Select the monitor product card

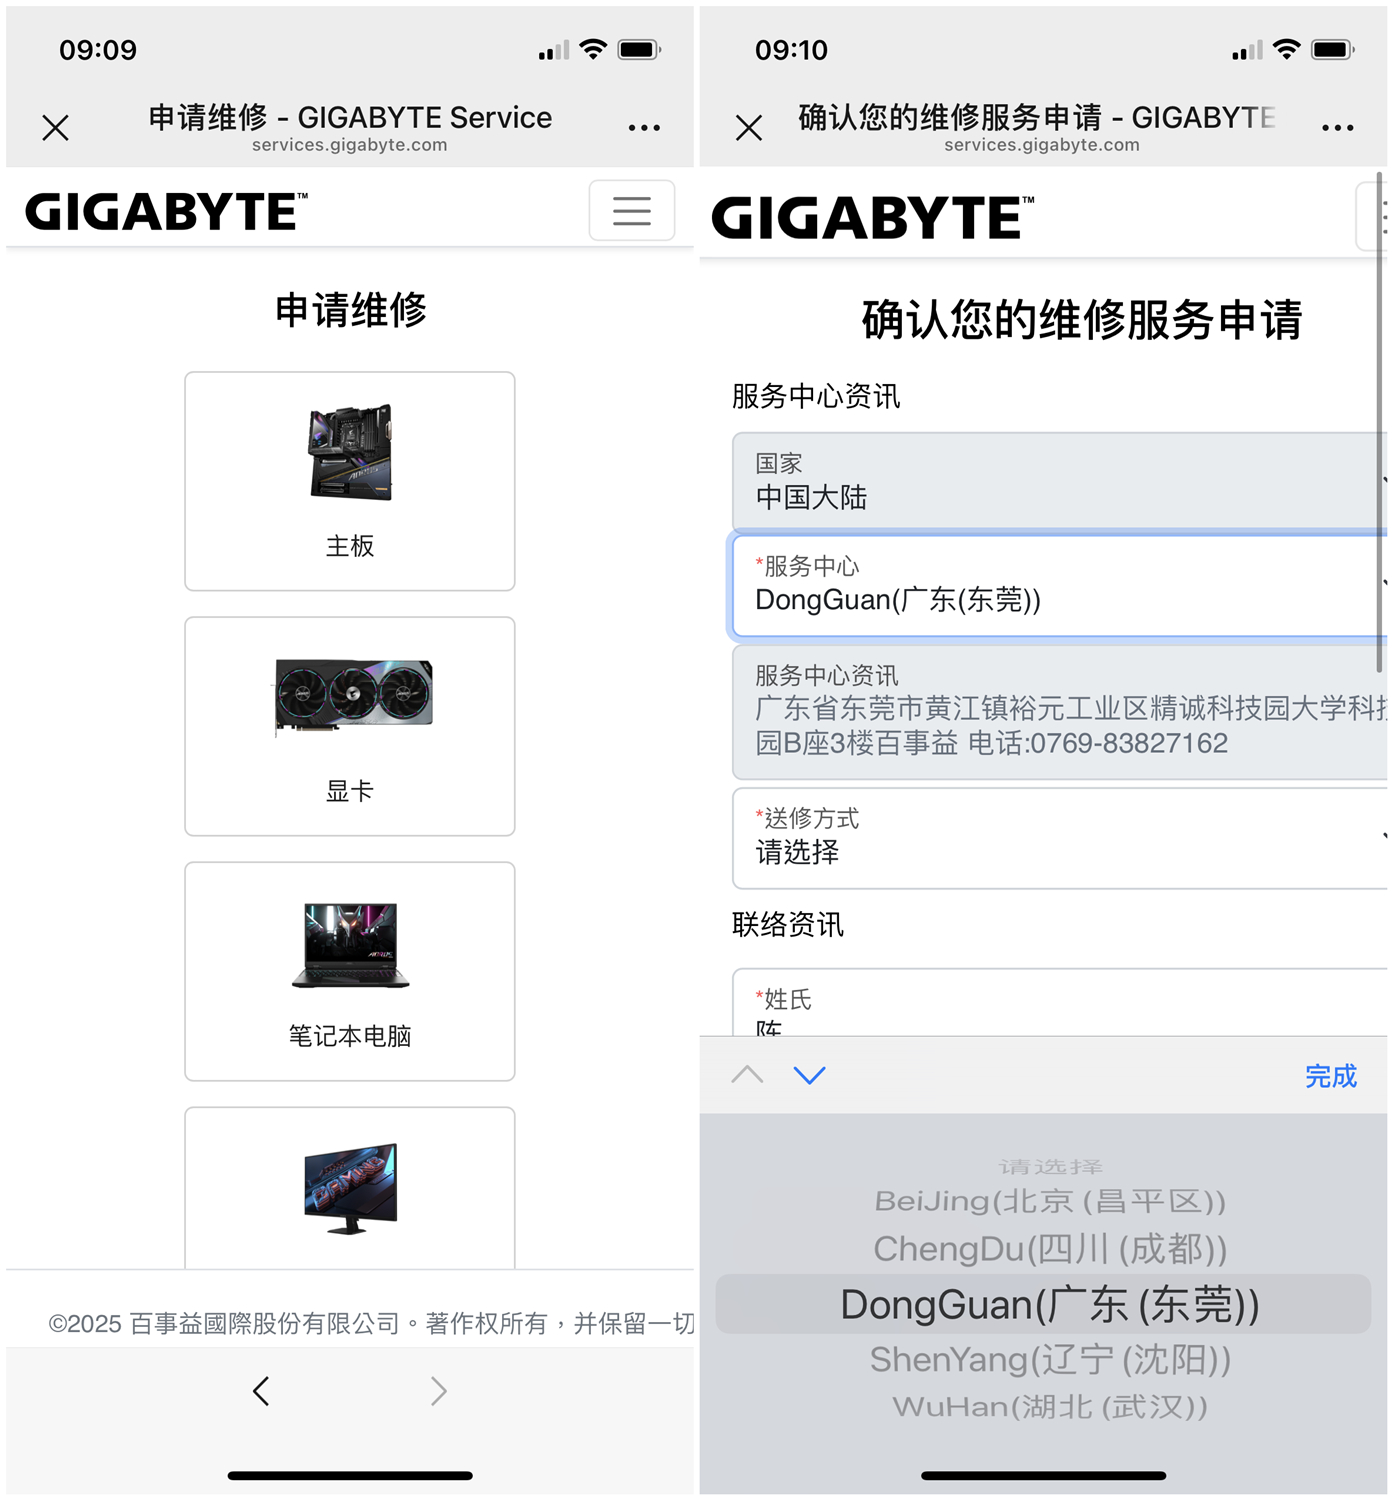(350, 1188)
